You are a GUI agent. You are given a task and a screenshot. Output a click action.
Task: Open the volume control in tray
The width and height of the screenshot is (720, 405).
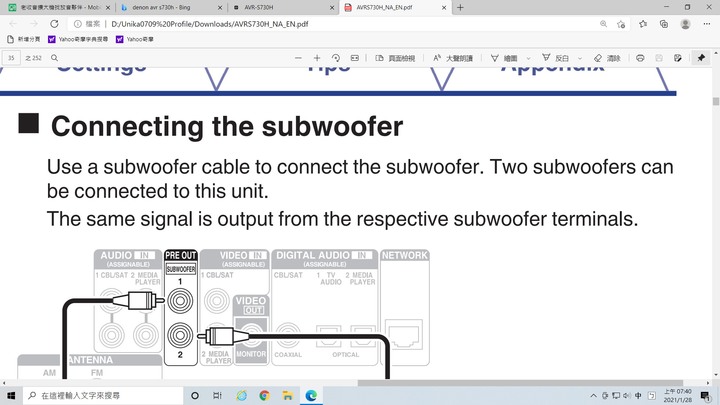[x=627, y=395]
